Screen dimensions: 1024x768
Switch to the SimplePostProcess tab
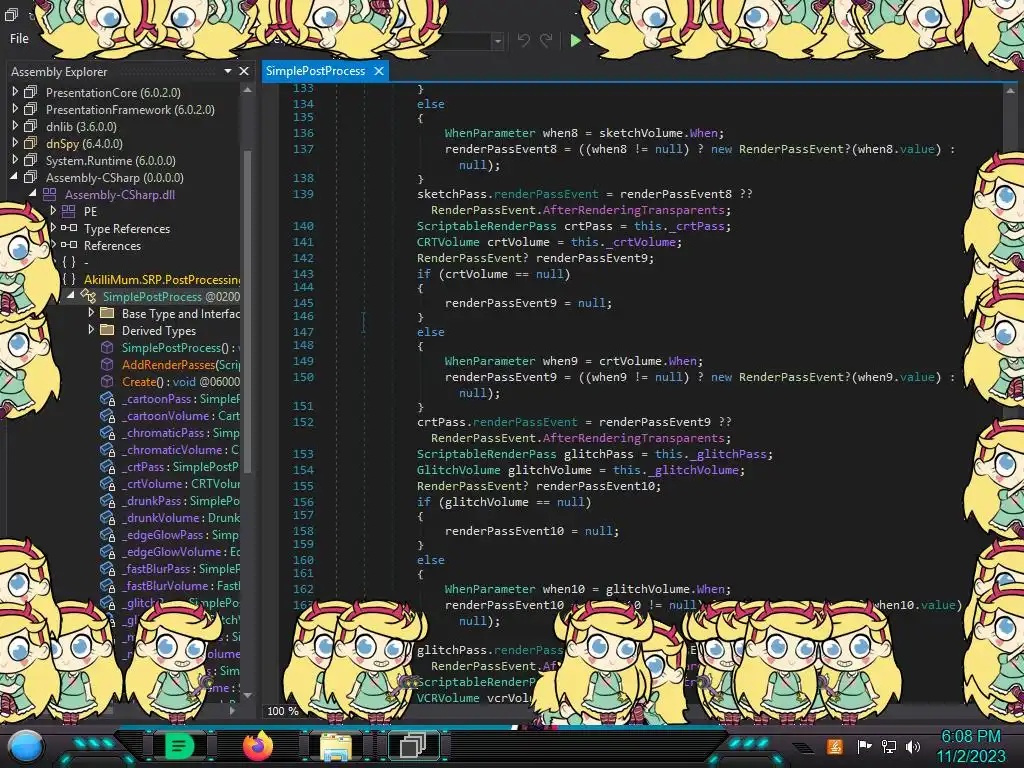315,71
